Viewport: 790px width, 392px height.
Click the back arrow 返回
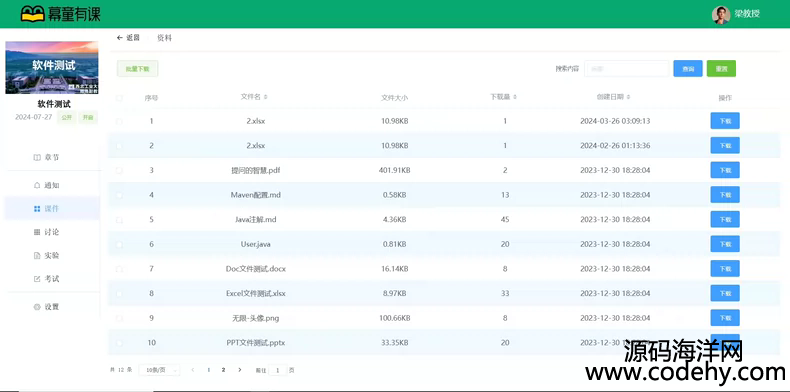coord(128,38)
